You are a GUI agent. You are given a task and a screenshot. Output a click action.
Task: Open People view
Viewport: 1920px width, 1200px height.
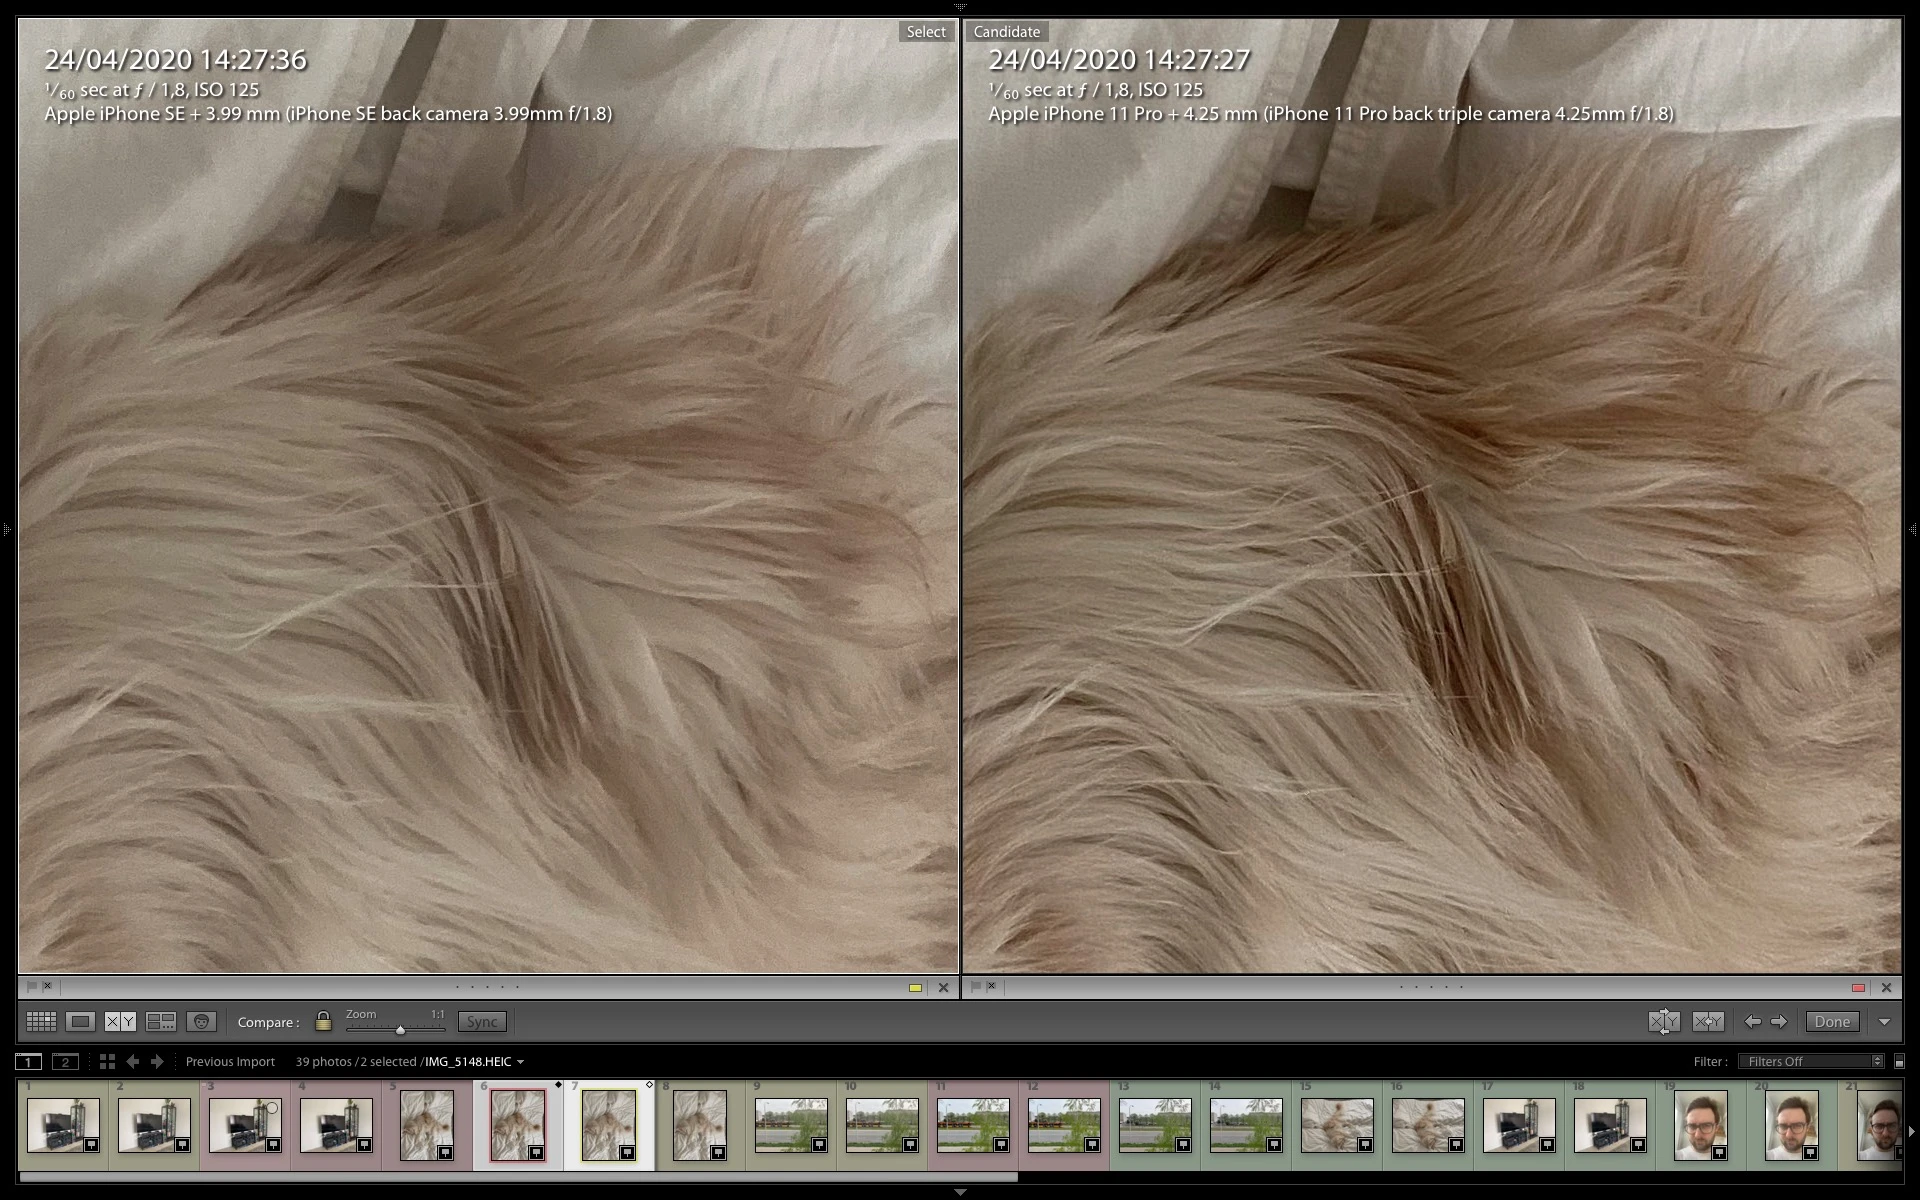pyautogui.click(x=201, y=1021)
